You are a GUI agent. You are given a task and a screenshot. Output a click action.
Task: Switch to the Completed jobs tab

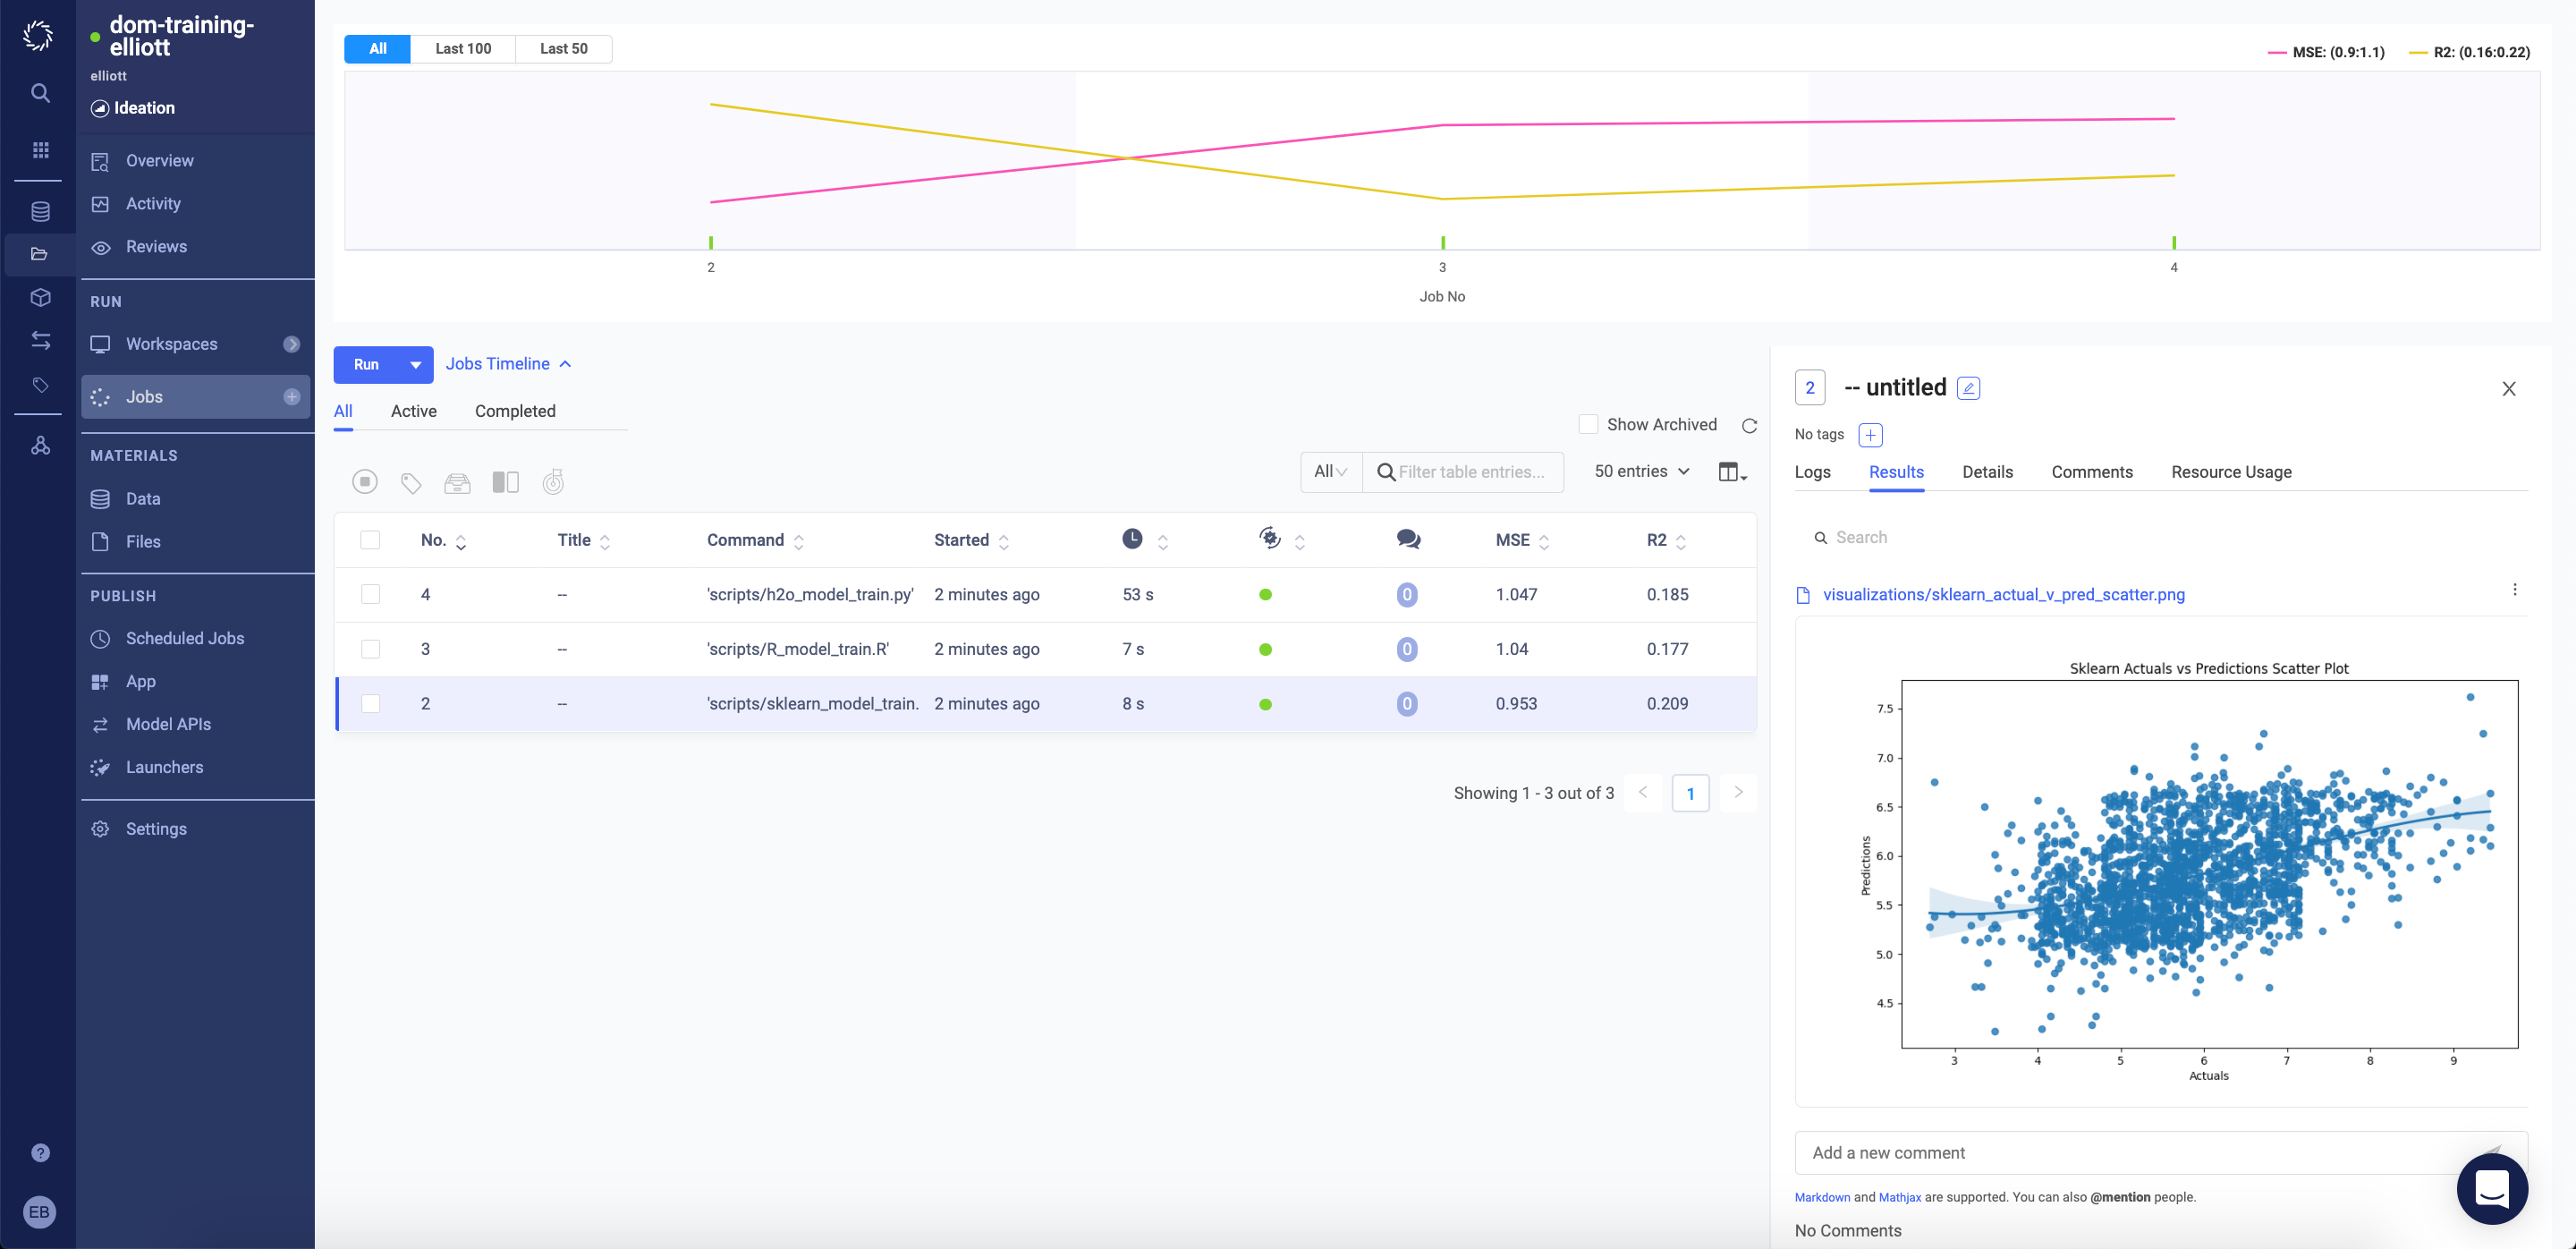[x=515, y=411]
